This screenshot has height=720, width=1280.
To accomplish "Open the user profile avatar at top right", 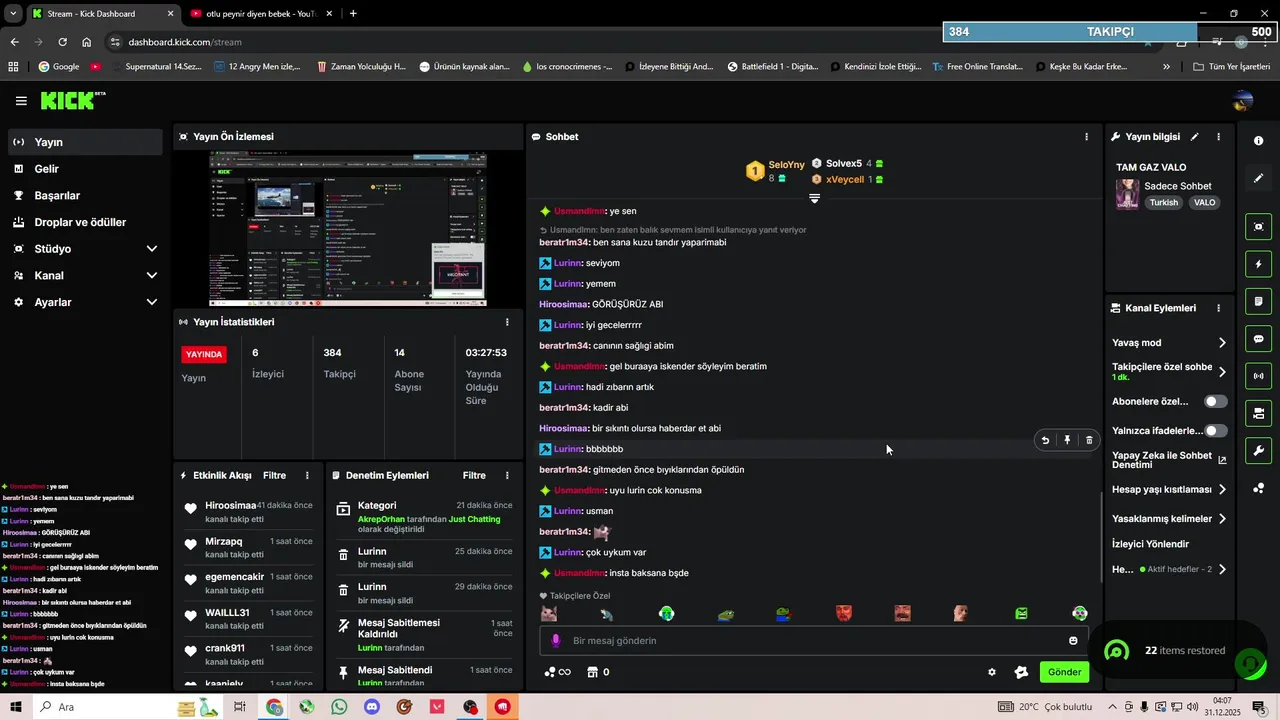I will pyautogui.click(x=1243, y=101).
